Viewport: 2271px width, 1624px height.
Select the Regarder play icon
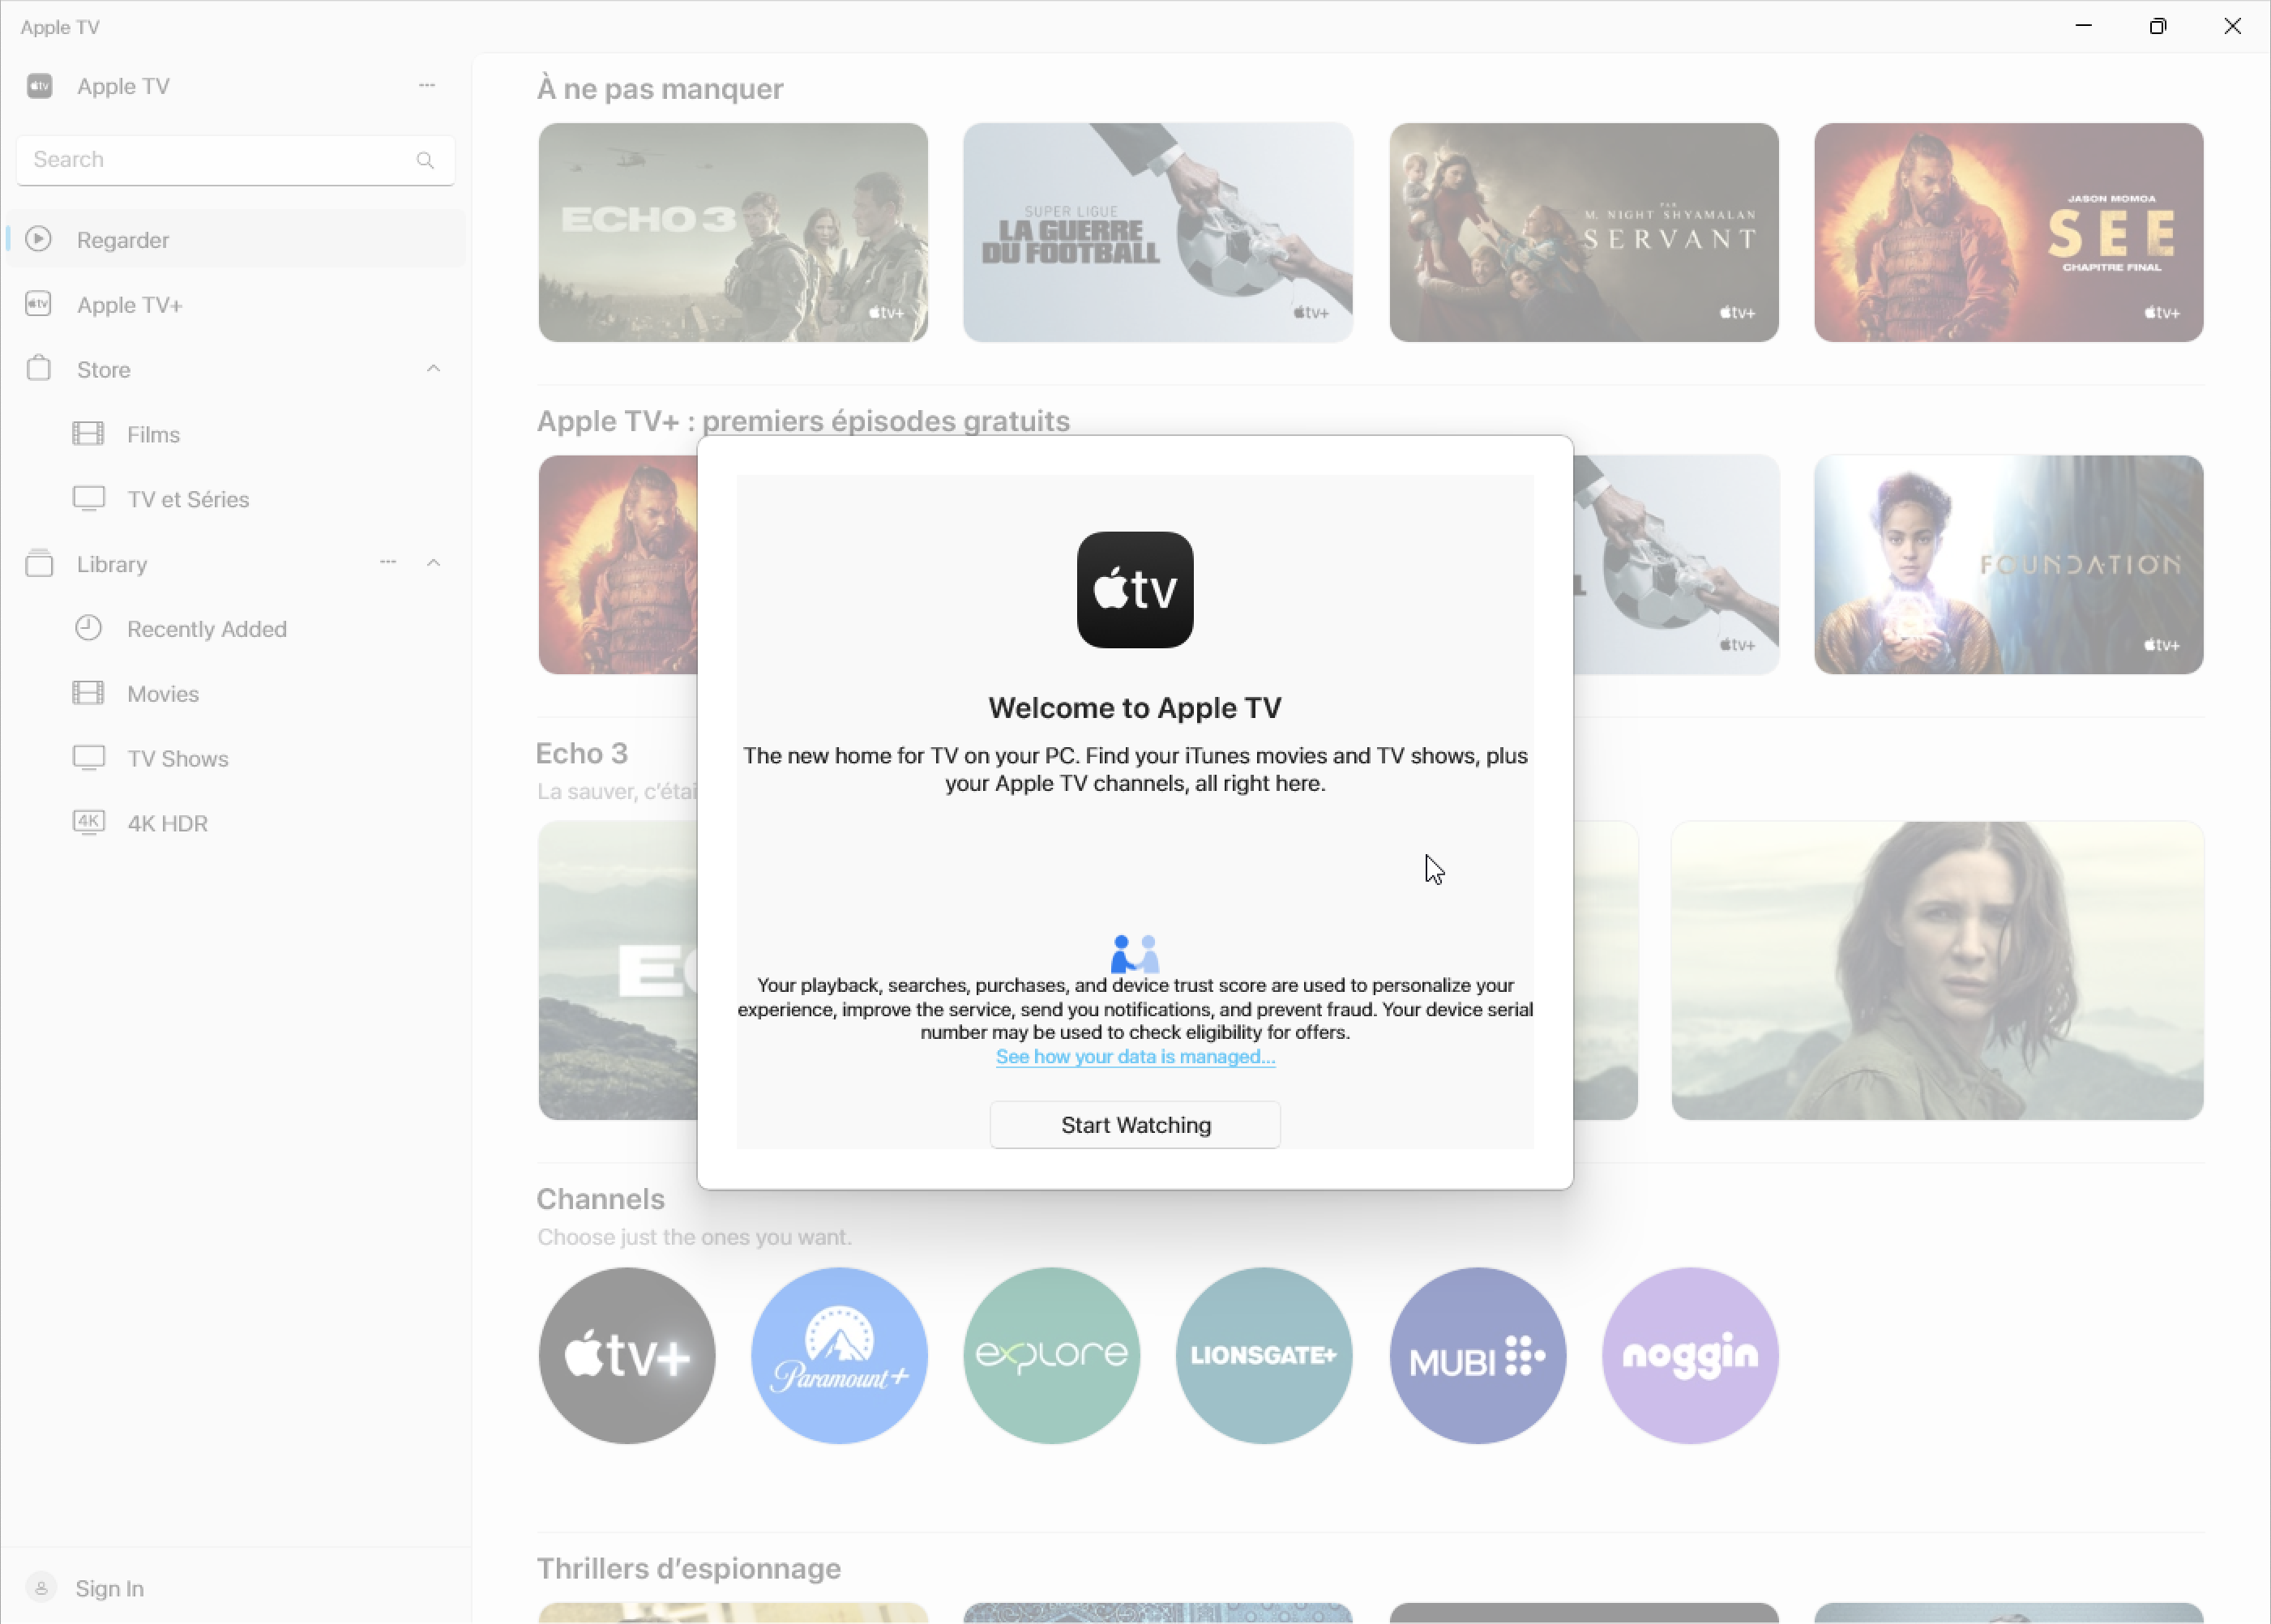coord(39,239)
